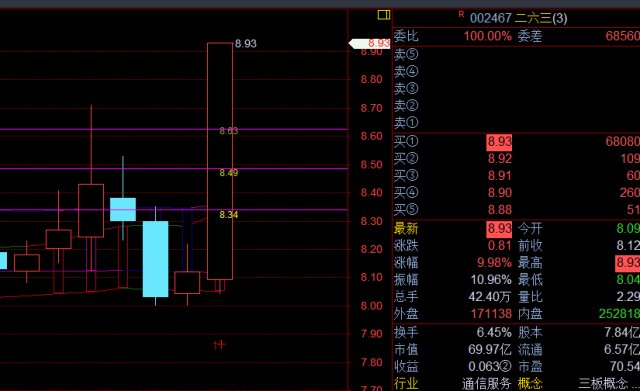Screen dimensions: 640x391
Task: Select the 买⑤ bid row label
Action: coord(406,209)
